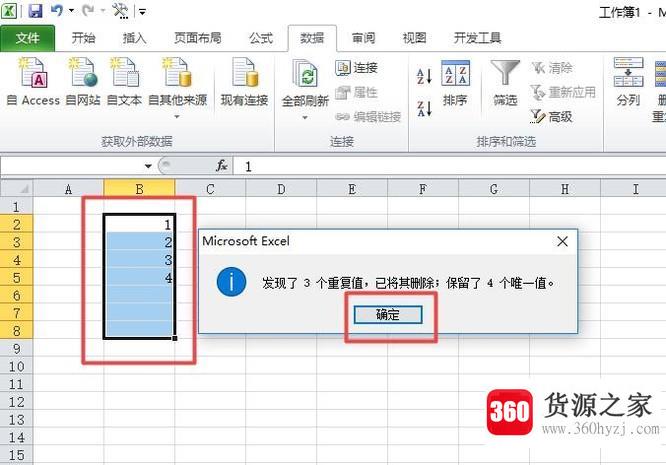
Task: Open the 文件 (File) tab
Action: coord(28,38)
